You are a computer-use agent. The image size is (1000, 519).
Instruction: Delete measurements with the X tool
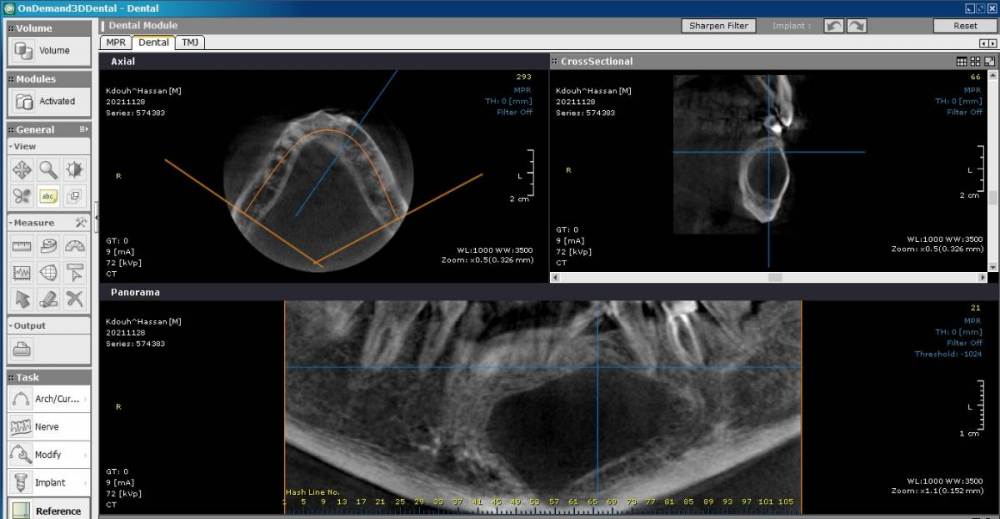point(75,298)
